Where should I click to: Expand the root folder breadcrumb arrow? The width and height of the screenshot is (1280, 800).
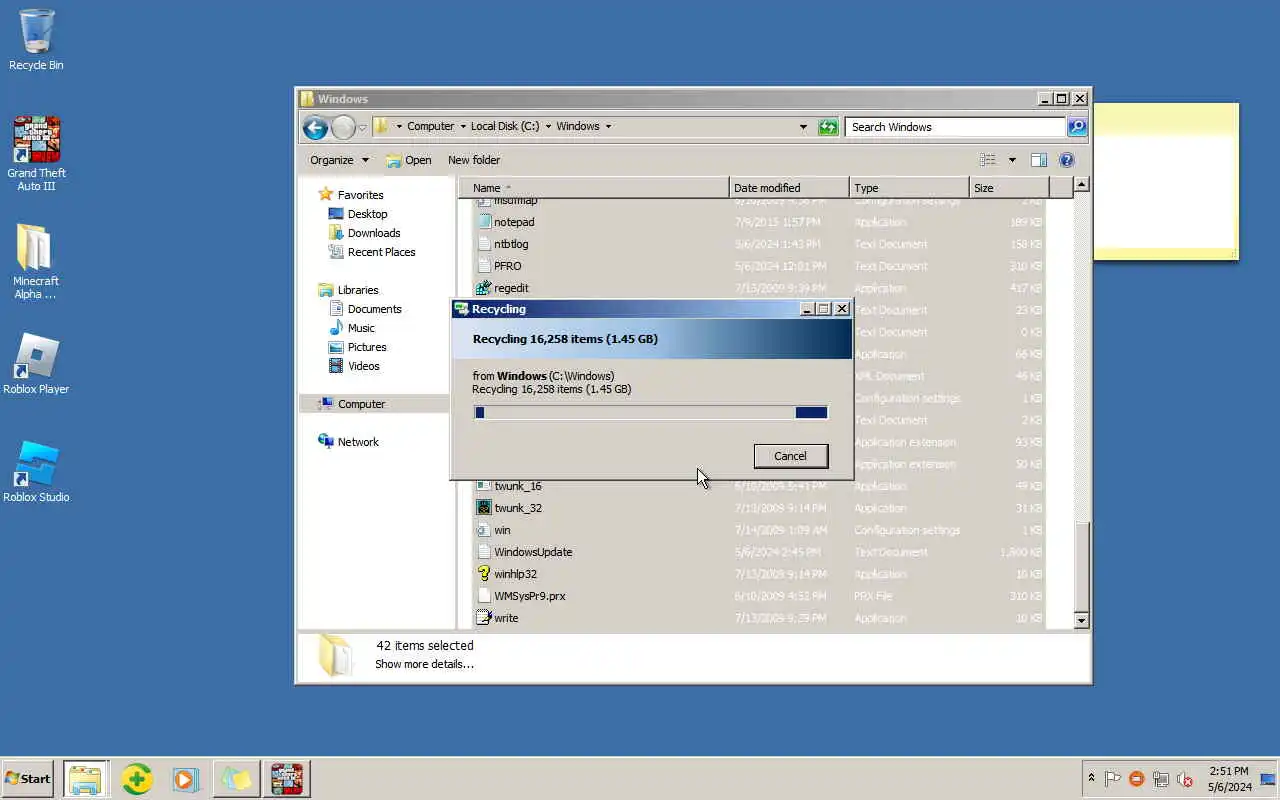399,127
